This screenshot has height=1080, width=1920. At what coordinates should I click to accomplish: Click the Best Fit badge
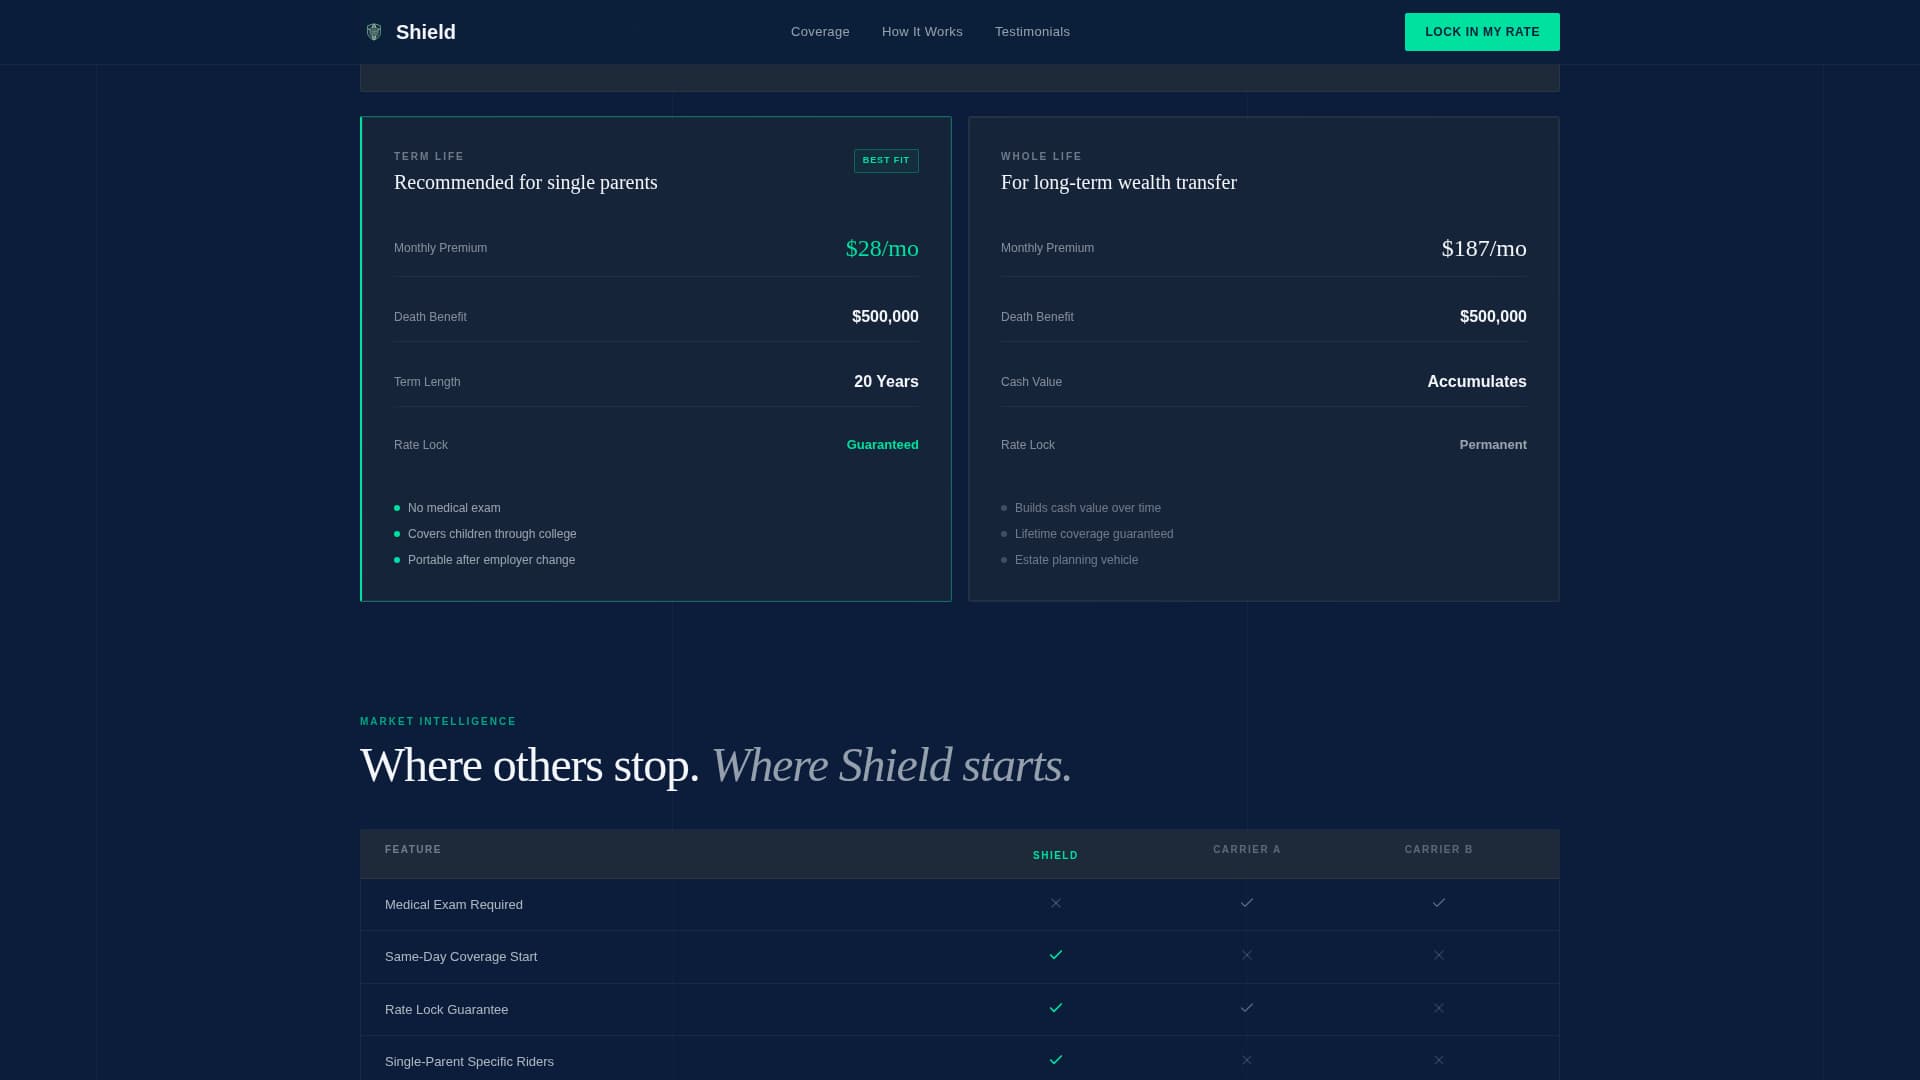tap(886, 160)
